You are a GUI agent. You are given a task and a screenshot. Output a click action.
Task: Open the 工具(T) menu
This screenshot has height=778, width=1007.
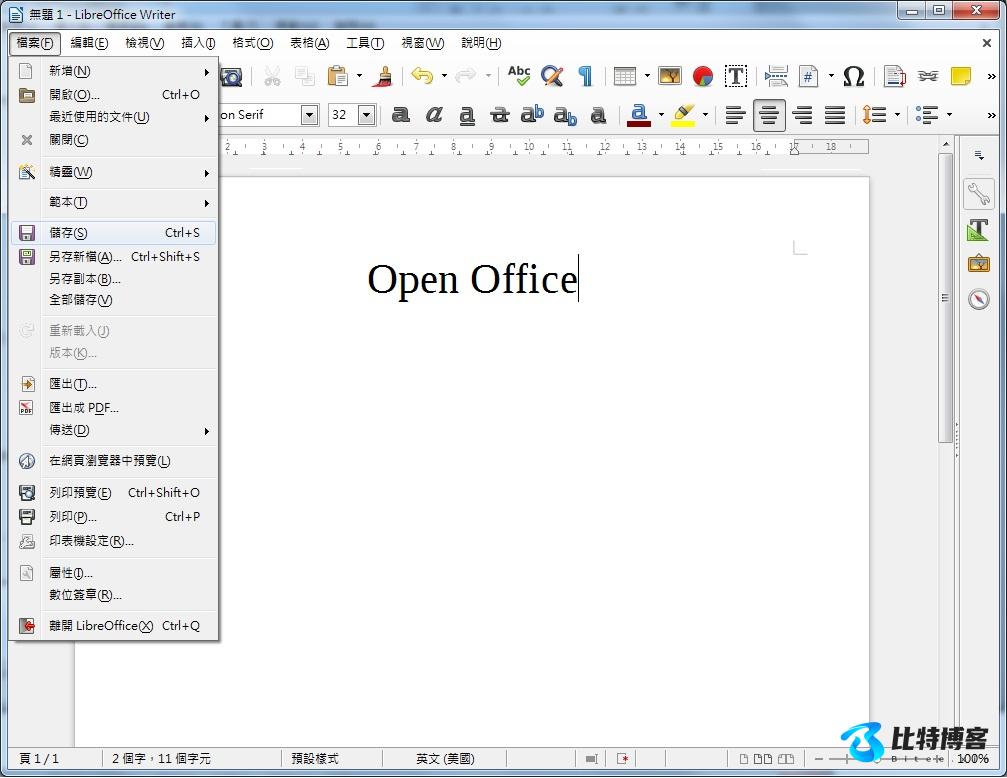click(x=365, y=43)
